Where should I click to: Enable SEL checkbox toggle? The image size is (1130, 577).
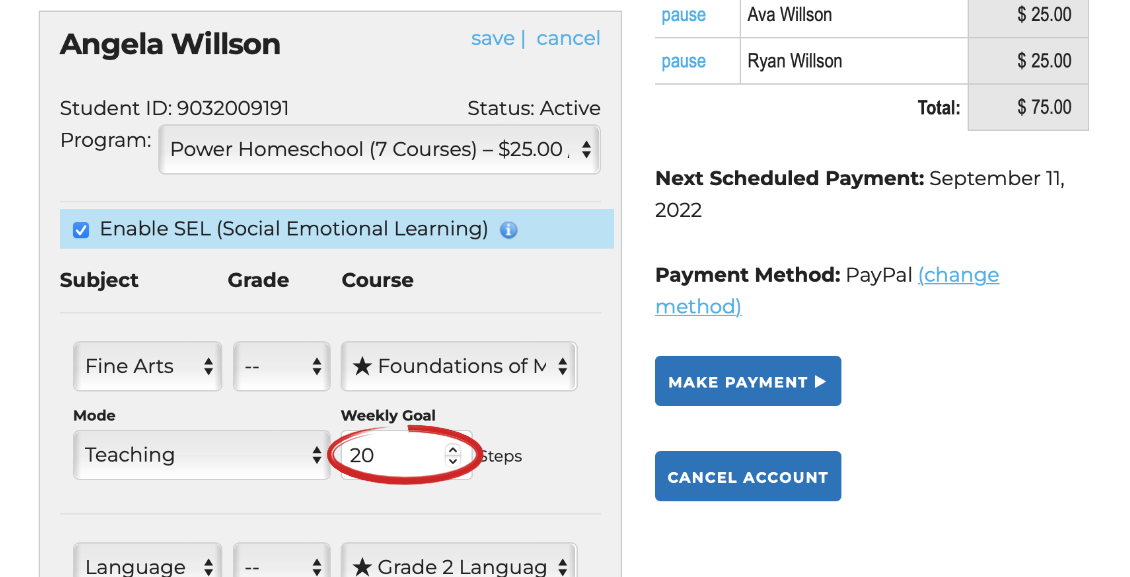click(x=81, y=230)
